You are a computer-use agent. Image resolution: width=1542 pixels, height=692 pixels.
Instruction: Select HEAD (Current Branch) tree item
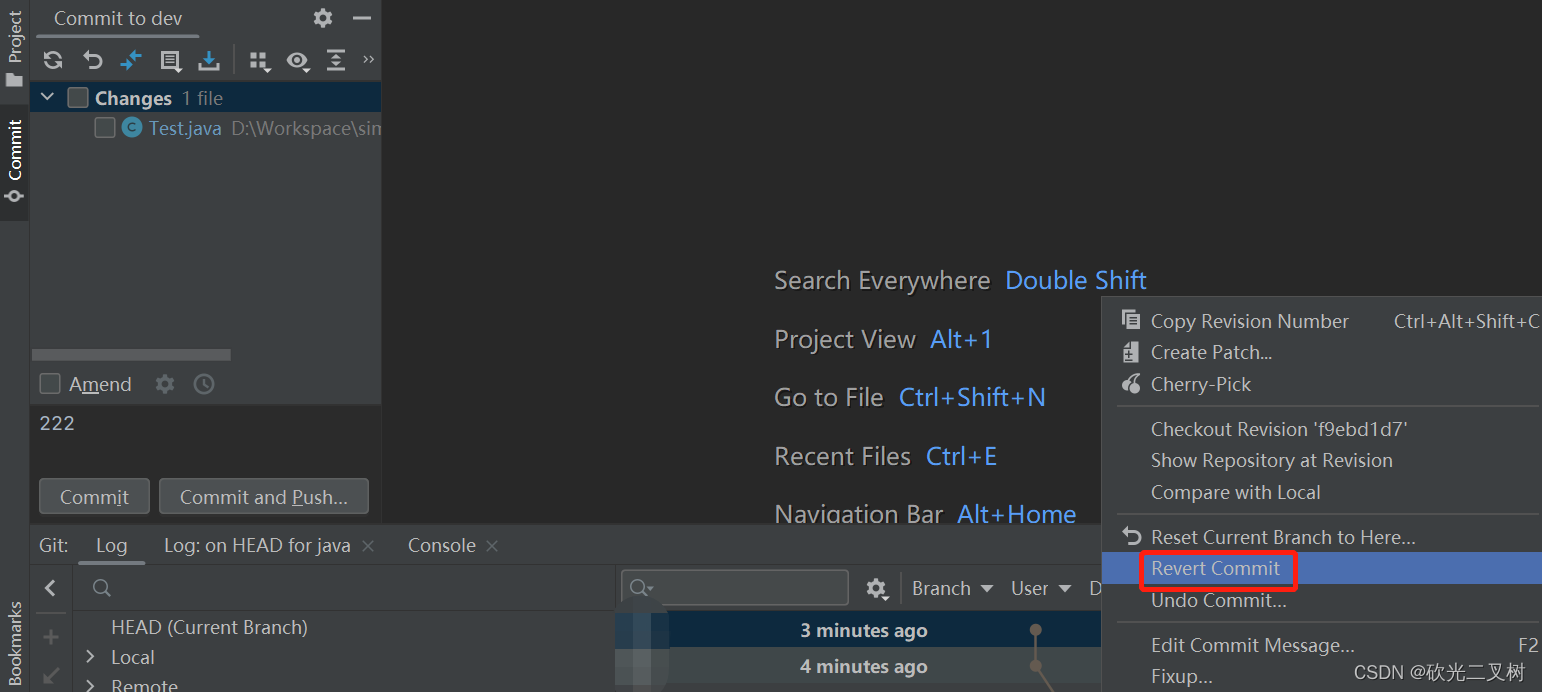[209, 627]
